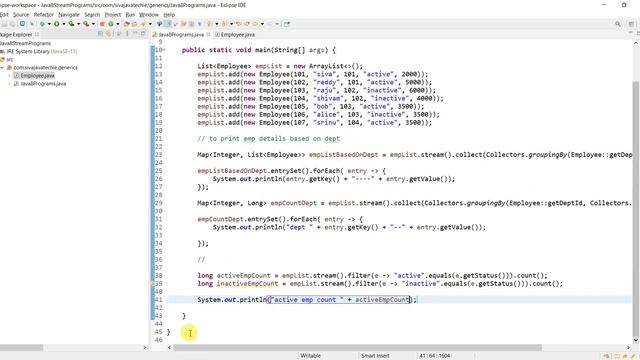Click the External Tools run icon
The height and width of the screenshot is (360, 640).
pyautogui.click(x=86, y=24)
